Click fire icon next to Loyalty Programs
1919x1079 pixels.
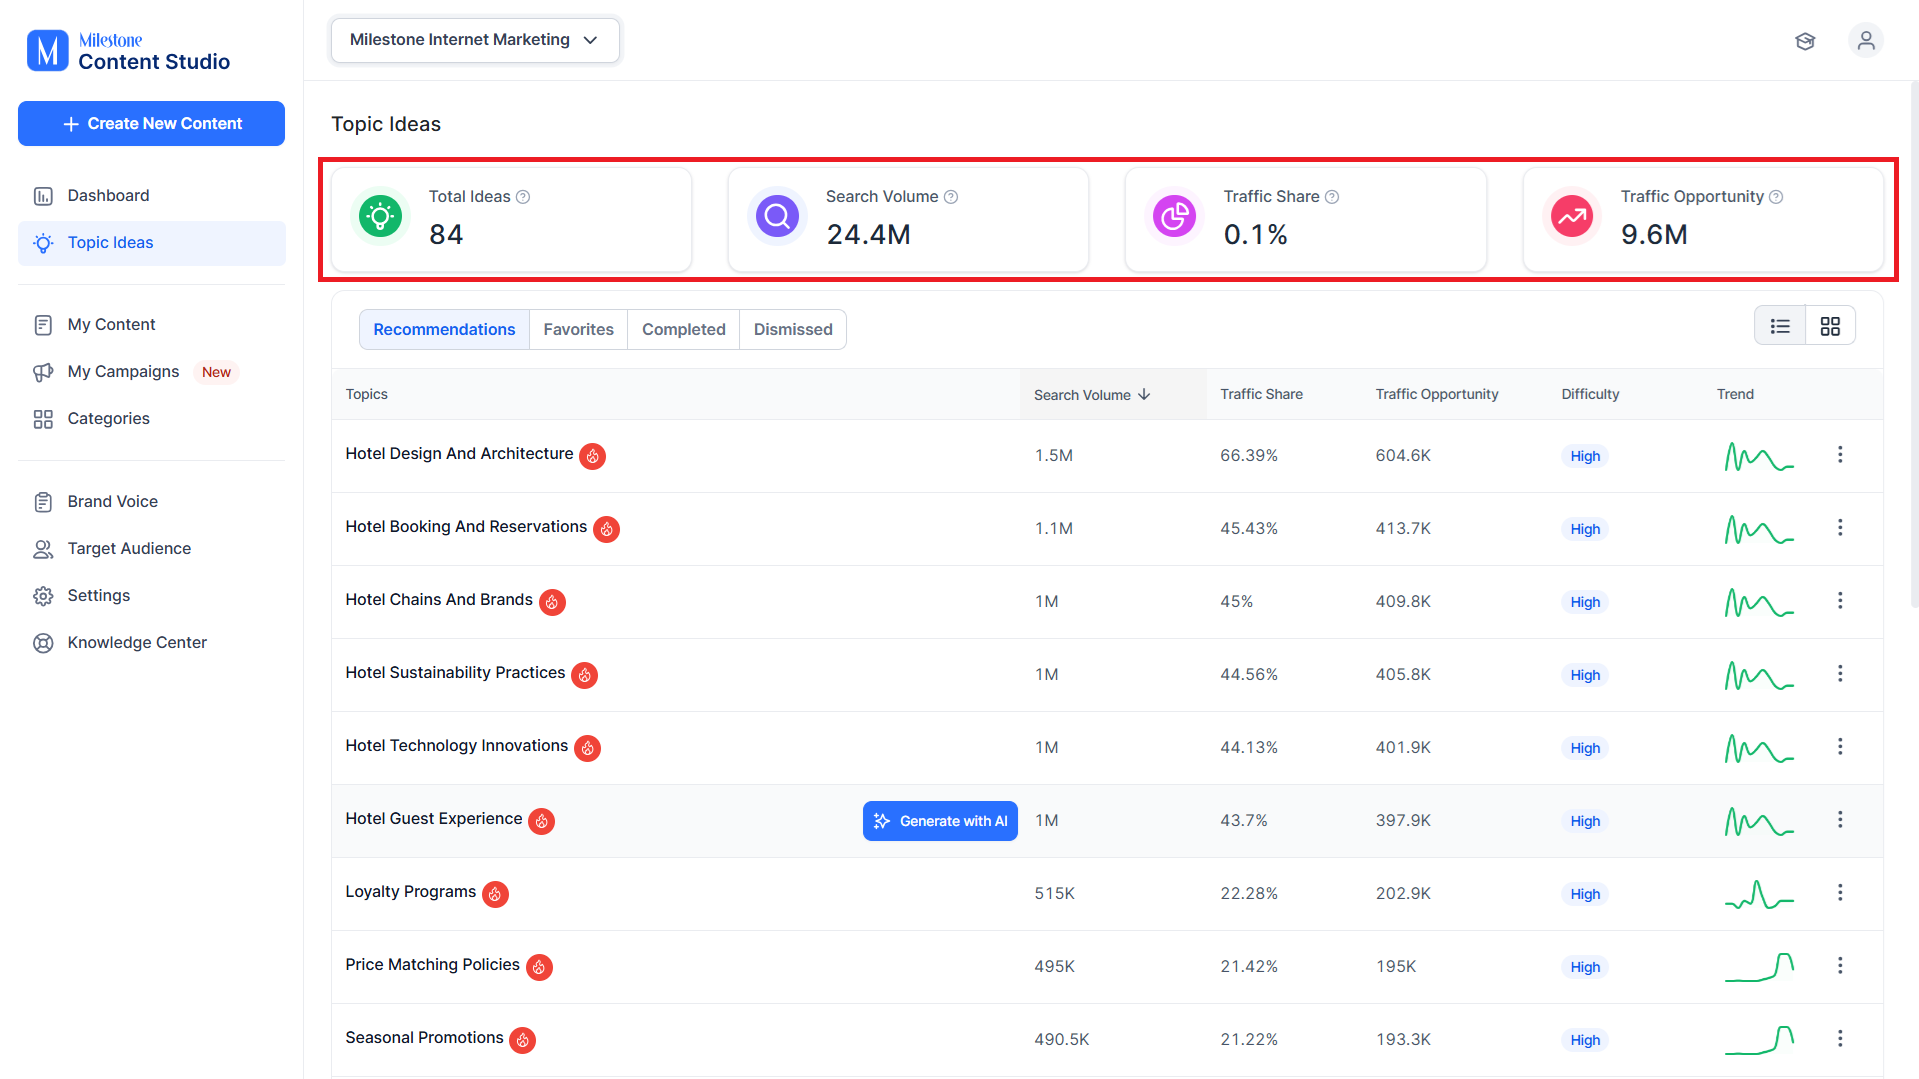click(x=495, y=894)
